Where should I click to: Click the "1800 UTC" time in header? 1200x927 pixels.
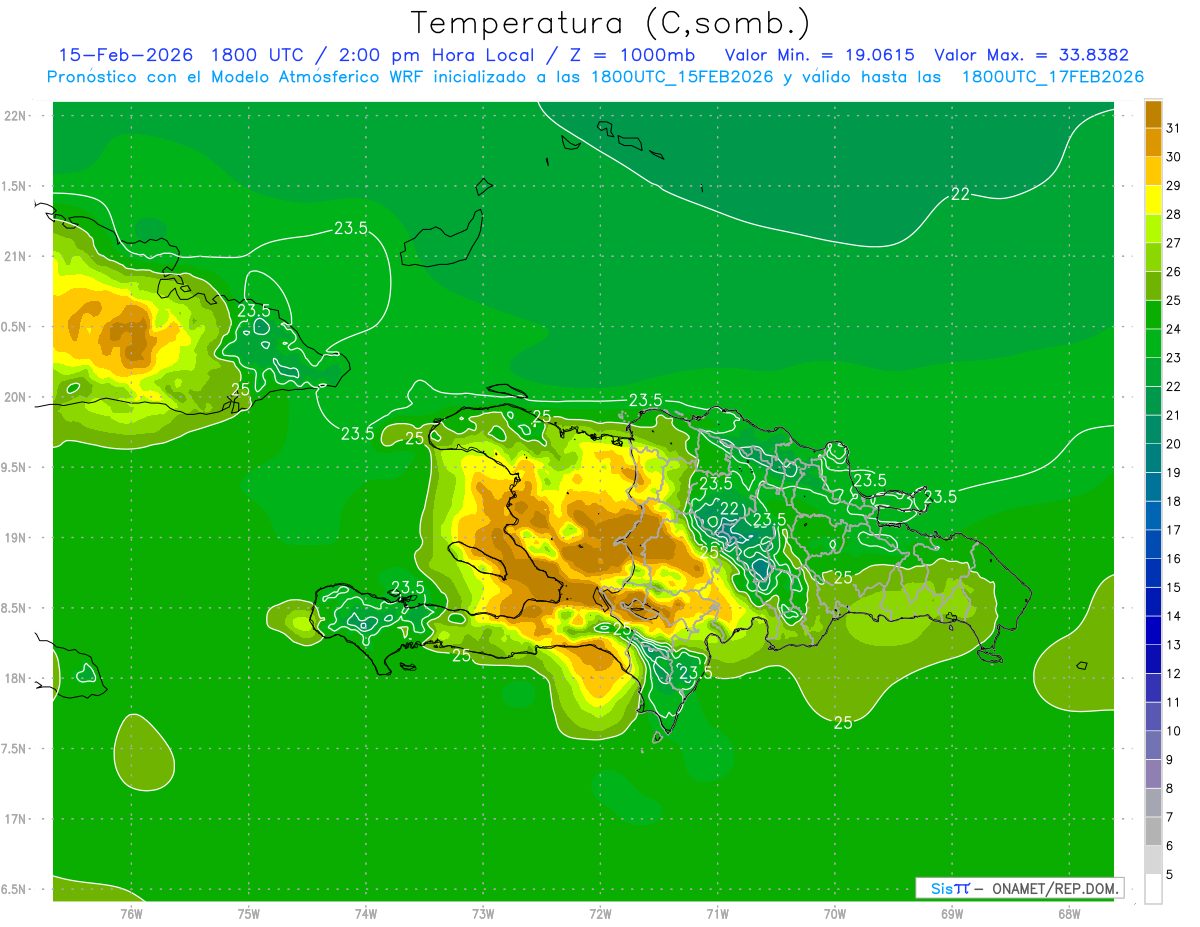(257, 55)
